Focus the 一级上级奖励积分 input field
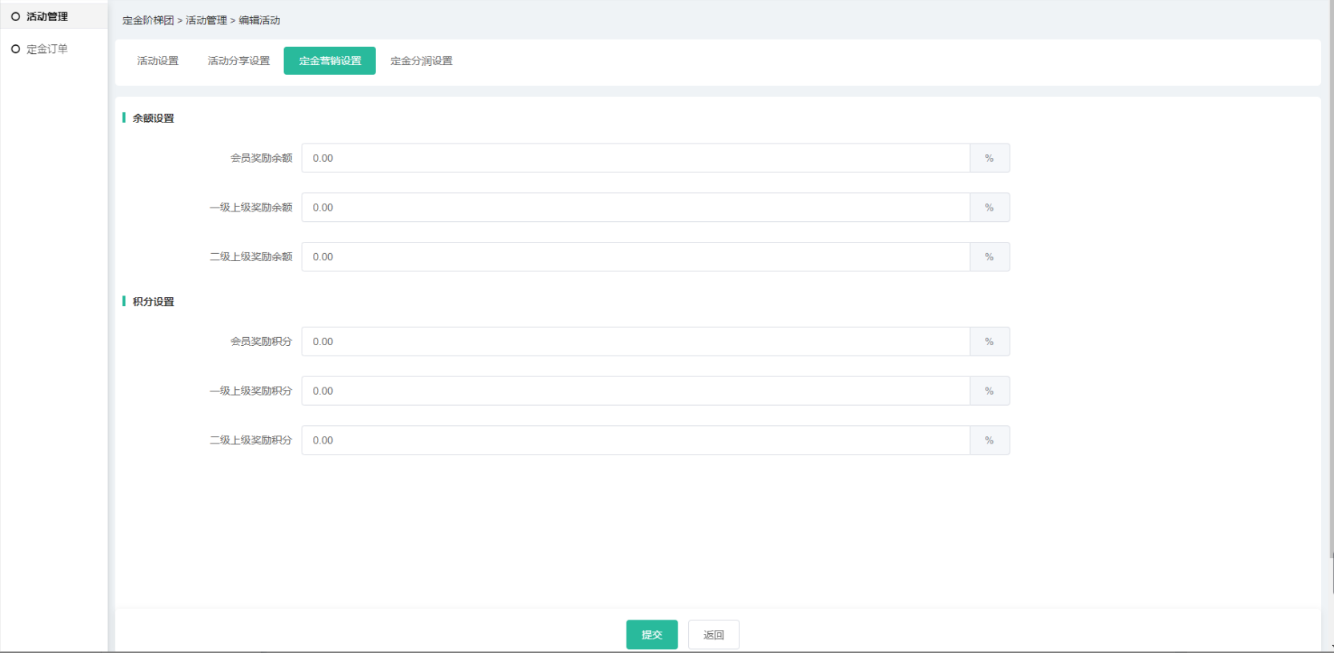The height and width of the screenshot is (653, 1334). (635, 391)
